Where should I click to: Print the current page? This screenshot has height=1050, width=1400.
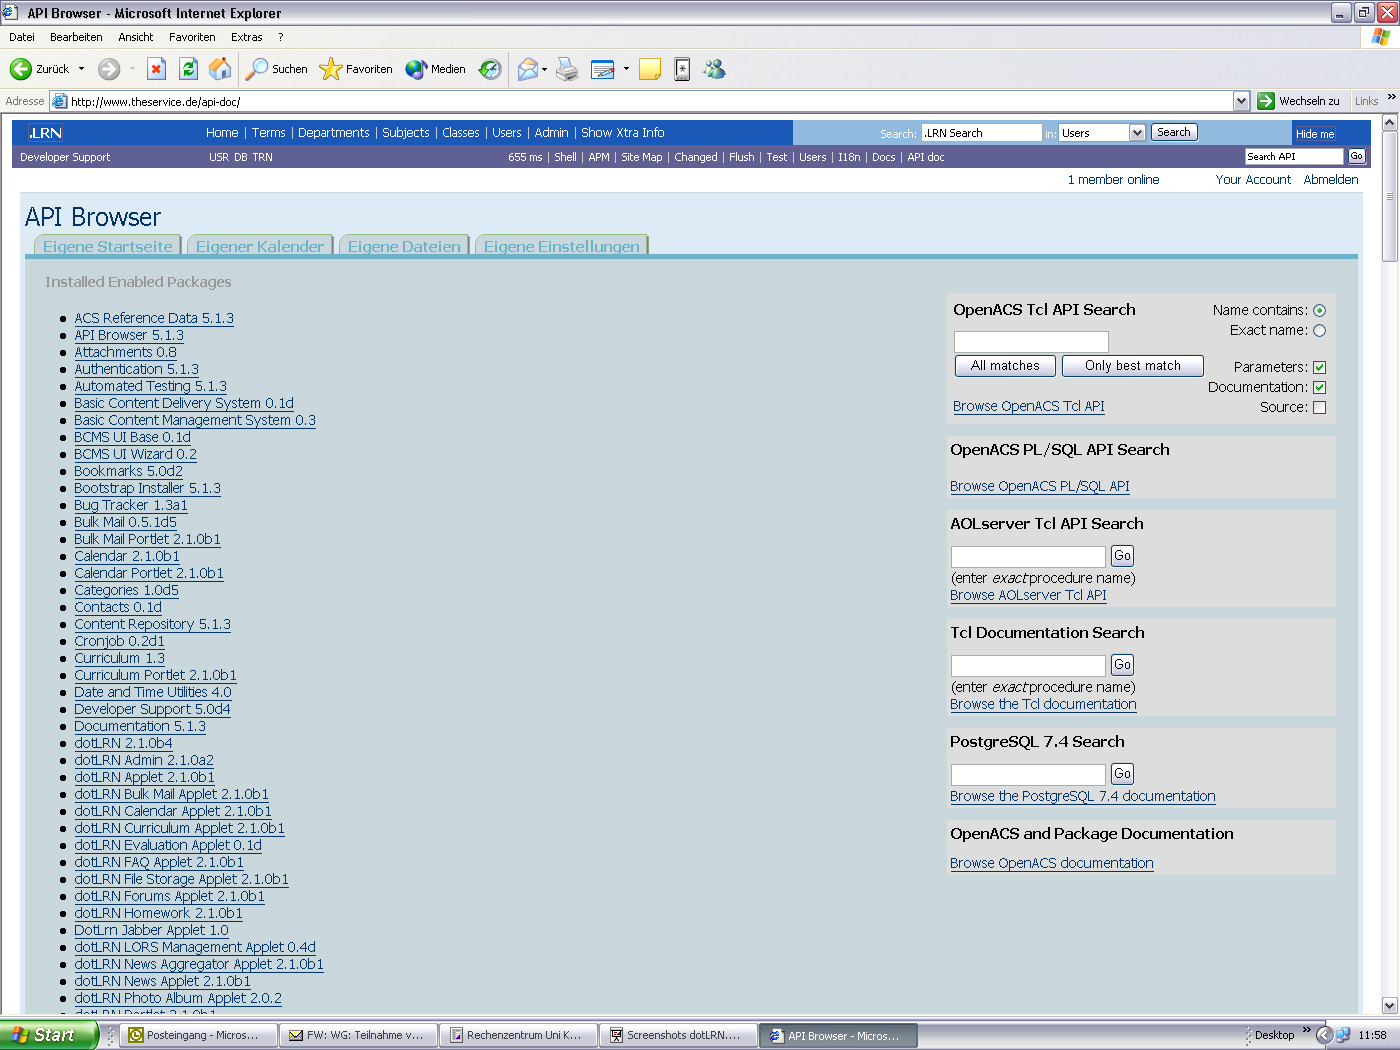[567, 68]
